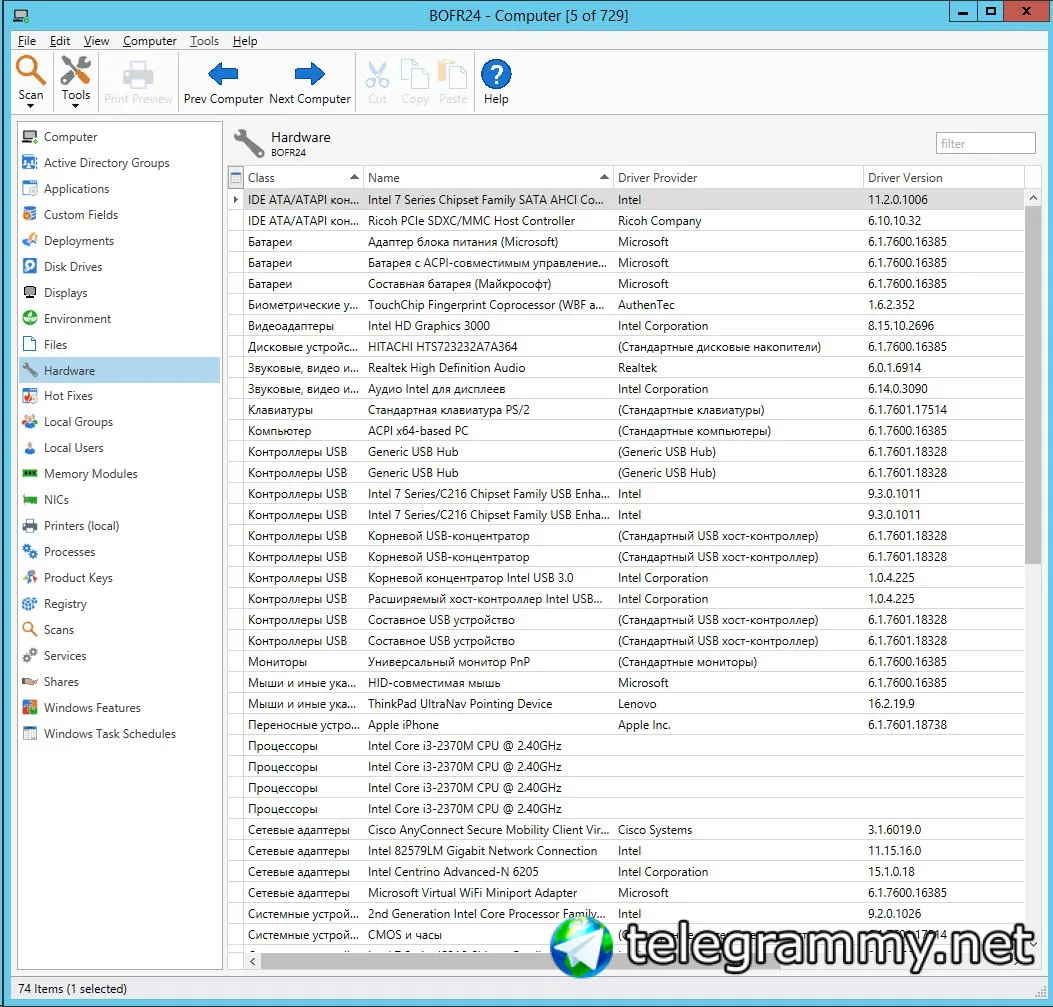
Task: Open Local Groups people icon
Action: tap(30, 422)
